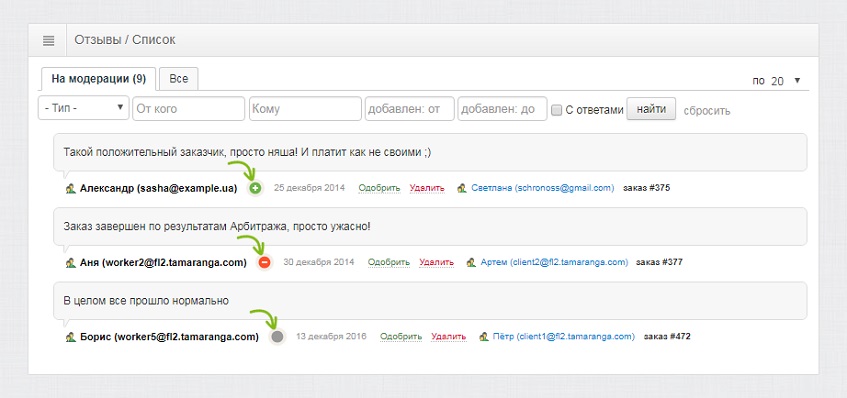Open the hamburger menu icon
This screenshot has height=398, width=847.
tap(48, 41)
